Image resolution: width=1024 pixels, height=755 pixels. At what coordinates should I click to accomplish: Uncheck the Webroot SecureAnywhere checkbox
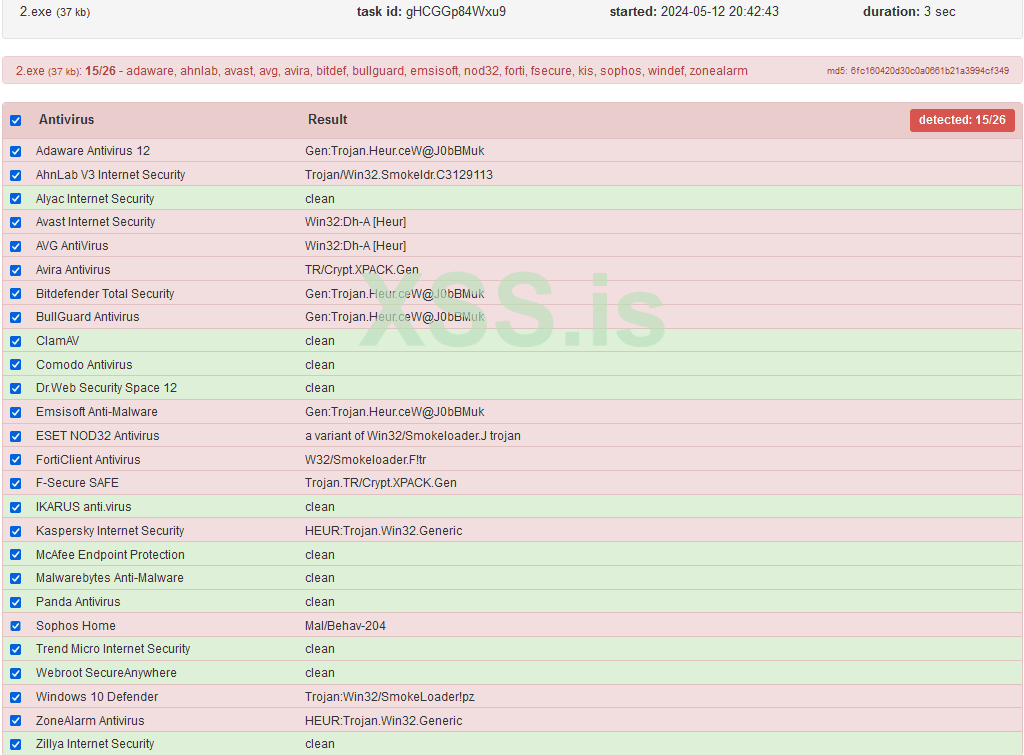(x=16, y=673)
